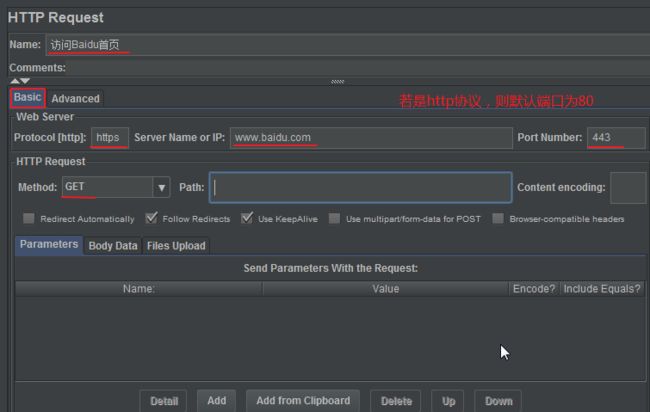This screenshot has width=650, height=412.
Task: Select the Files Upload tab
Action: click(176, 246)
